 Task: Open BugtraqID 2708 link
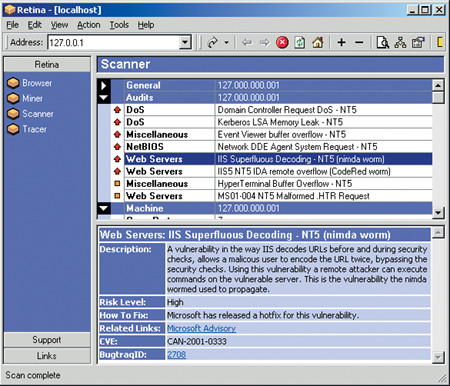(176, 354)
